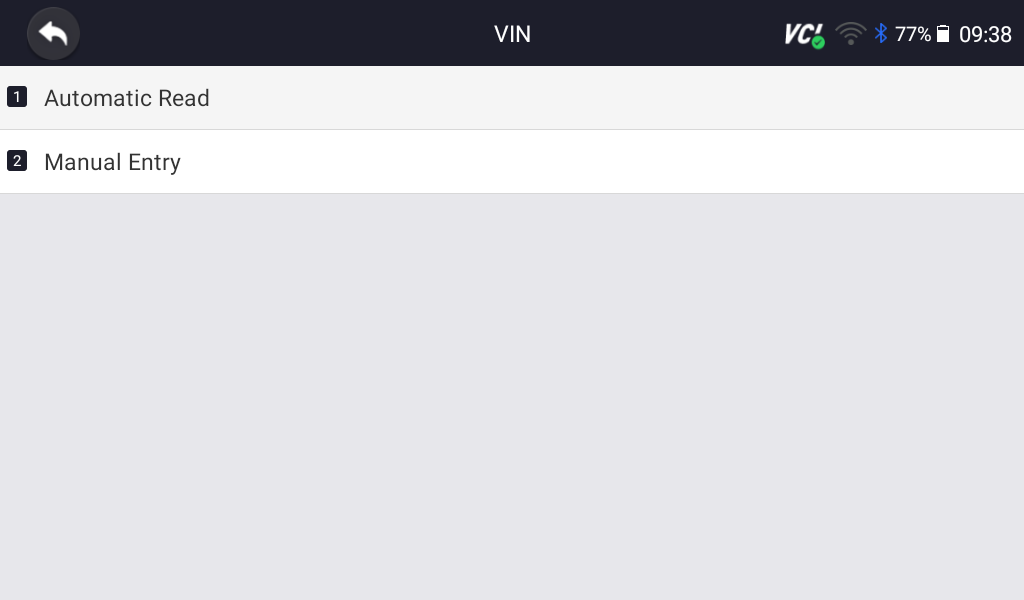Select the Automatic Read text label
This screenshot has height=600, width=1024.
[127, 98]
